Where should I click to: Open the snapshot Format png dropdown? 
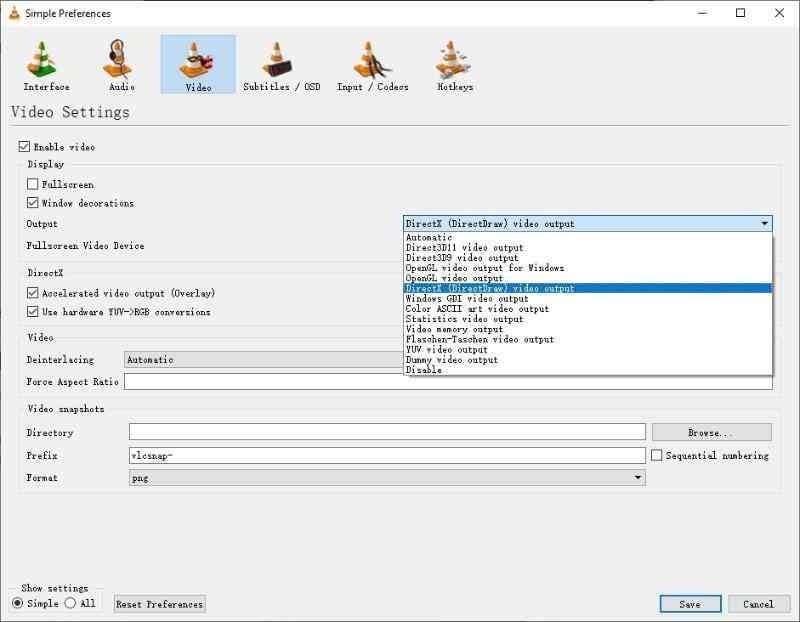click(x=387, y=478)
